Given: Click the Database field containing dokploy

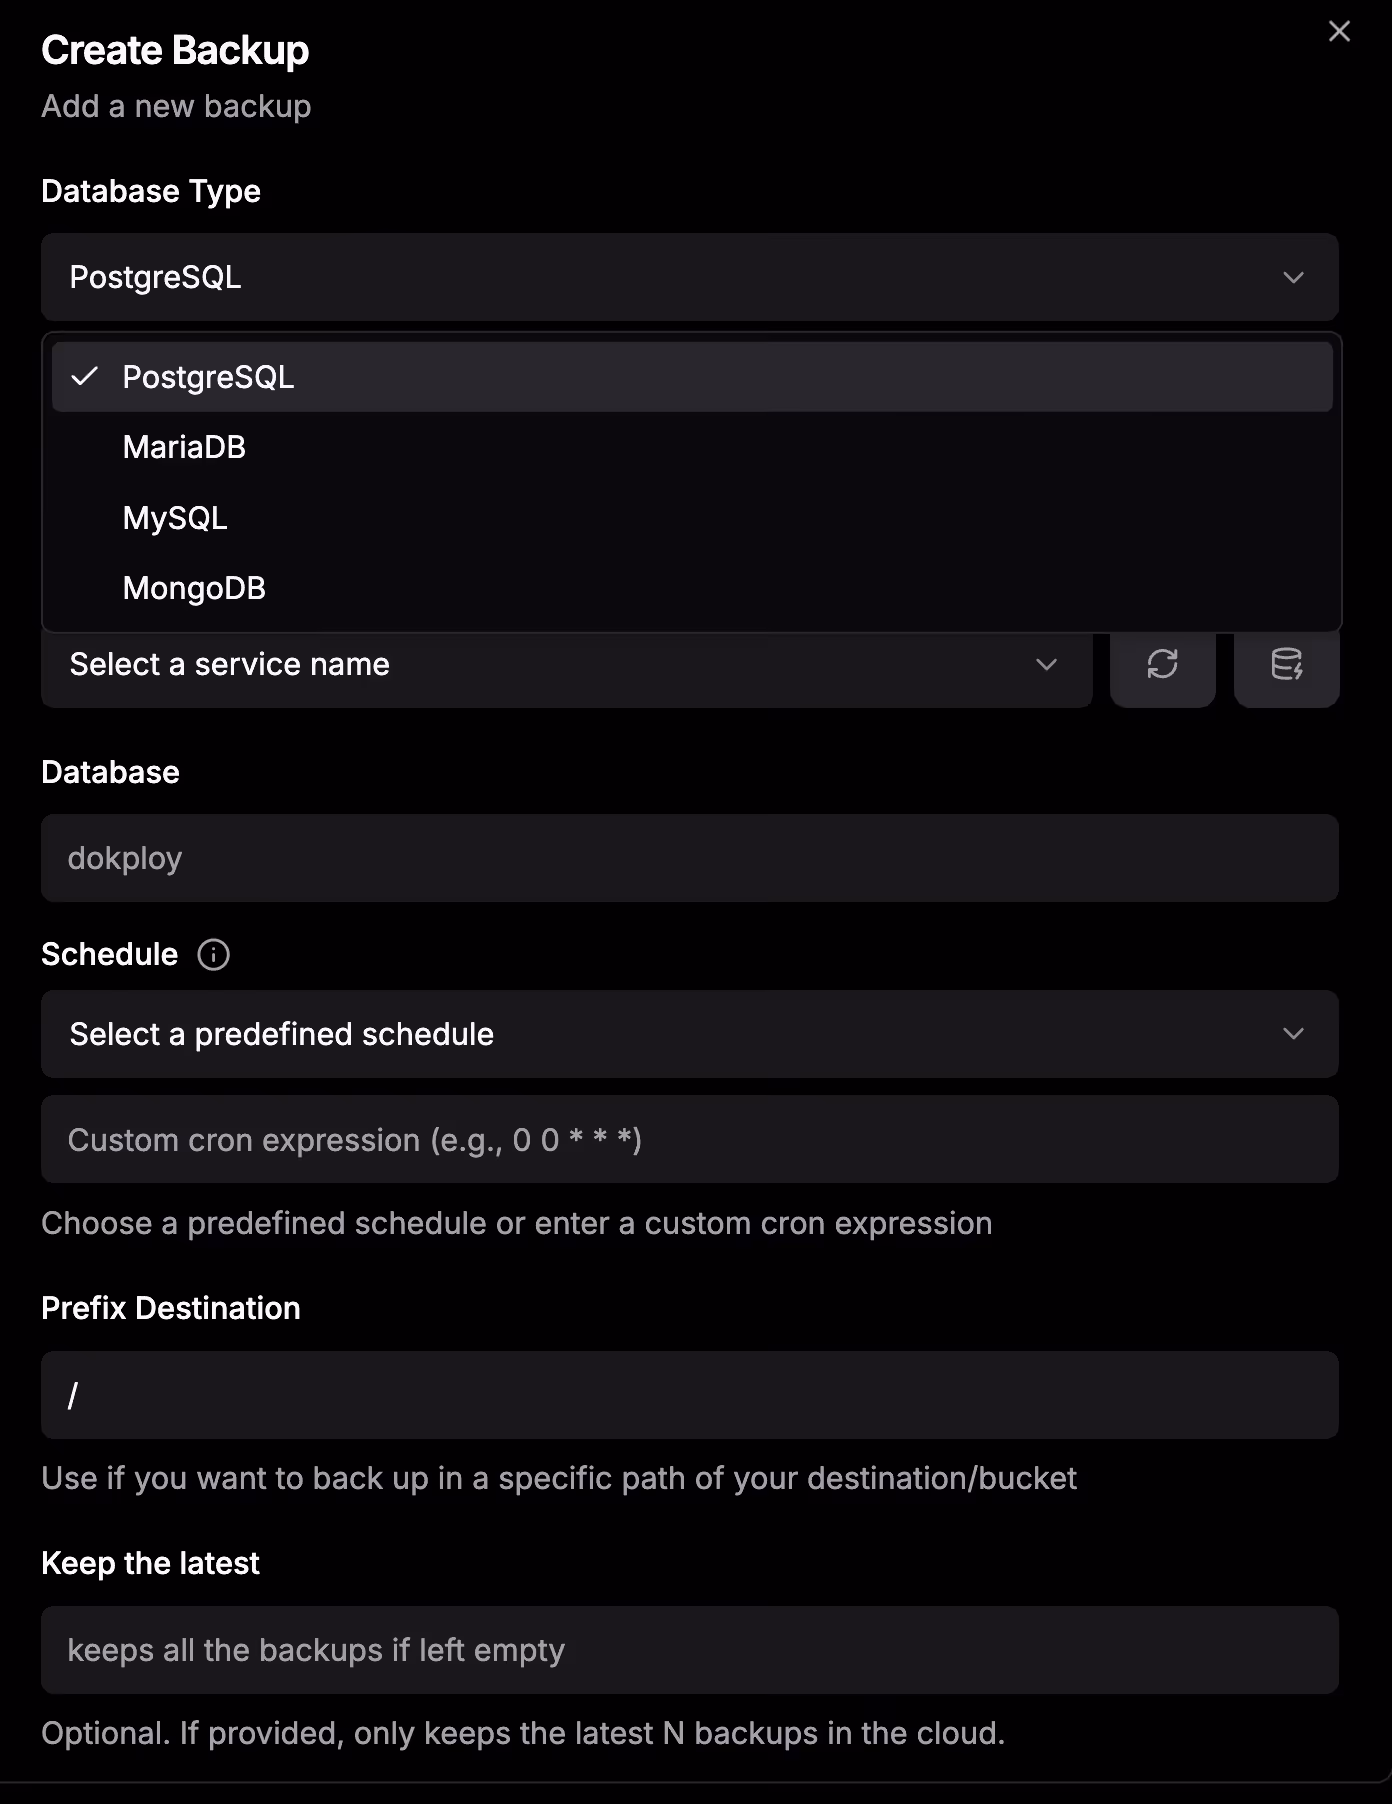Looking at the screenshot, I should (689, 857).
